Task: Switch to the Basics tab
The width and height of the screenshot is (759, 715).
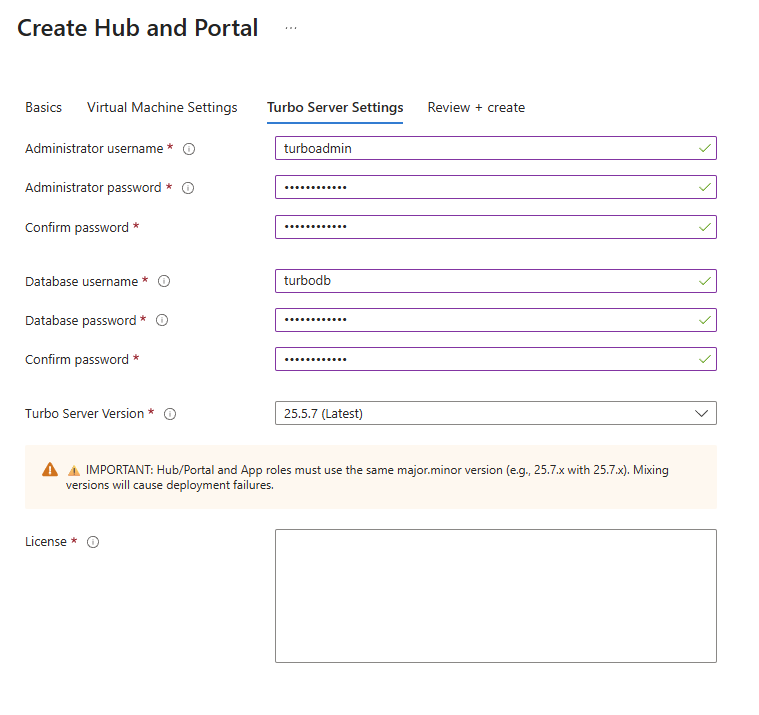Action: pos(43,108)
